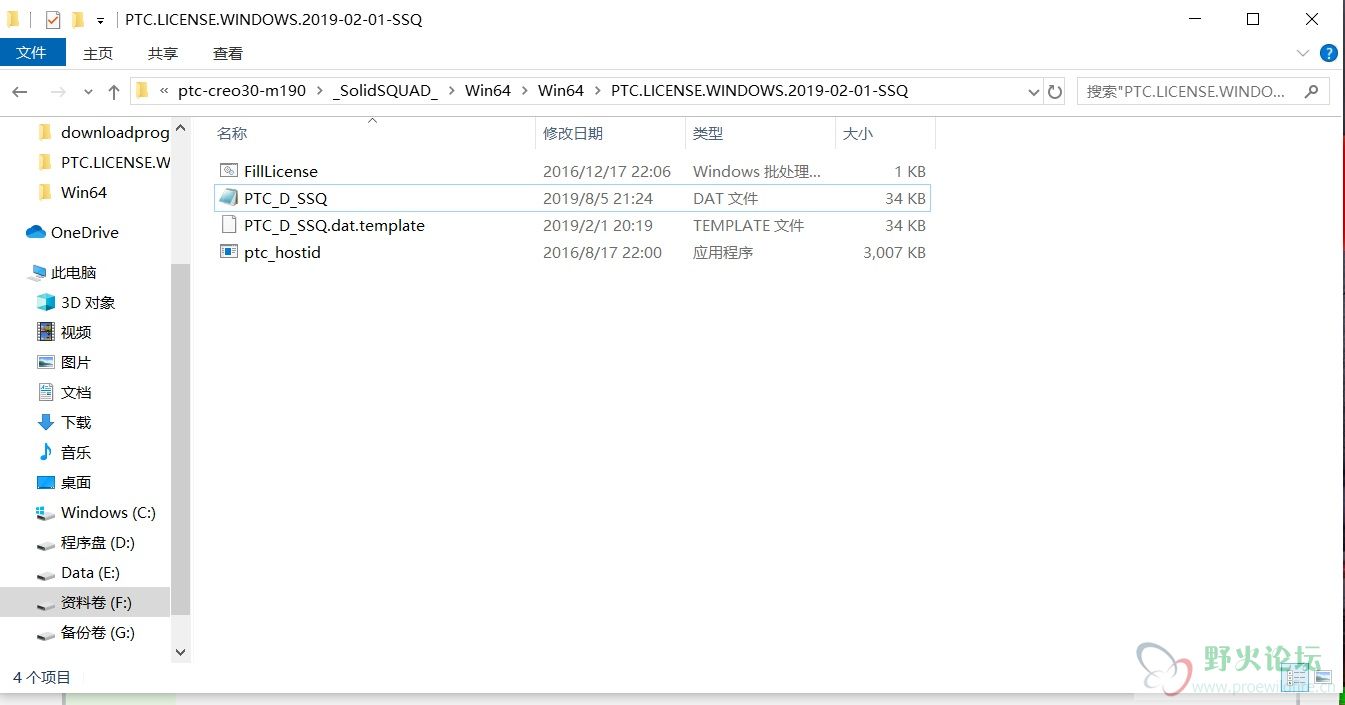Open recent locations dropdown arrow
Screen dimensions: 1345x705
(x=88, y=92)
